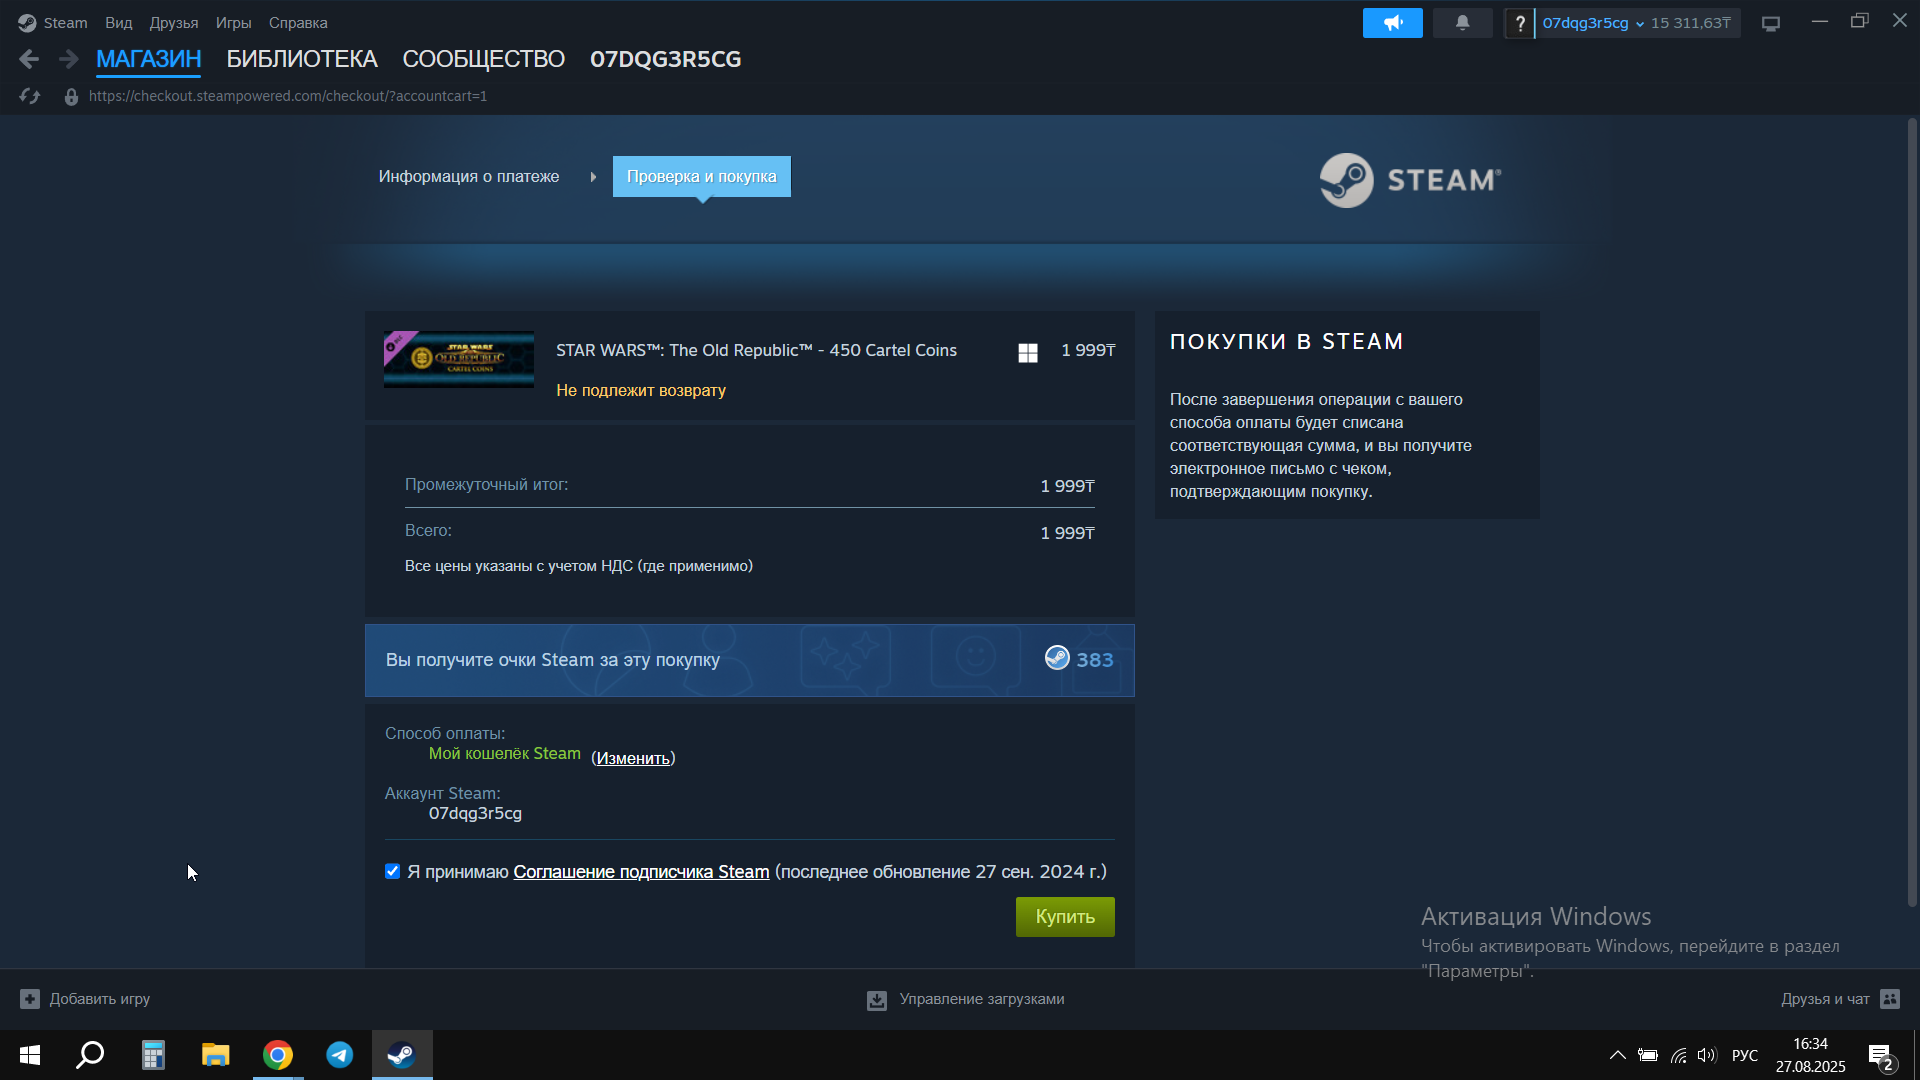Viewport: 1920px width, 1080px height.
Task: Switch to the МАГАЗИН tab
Action: (149, 59)
